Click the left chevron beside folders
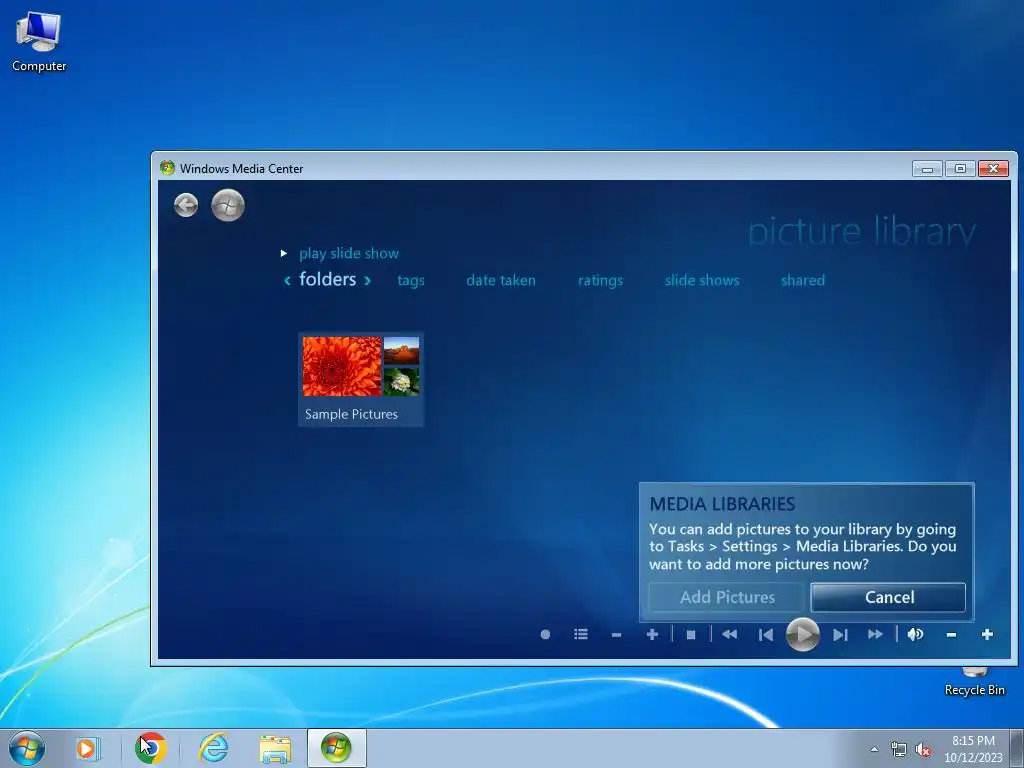This screenshot has height=768, width=1024. point(287,280)
